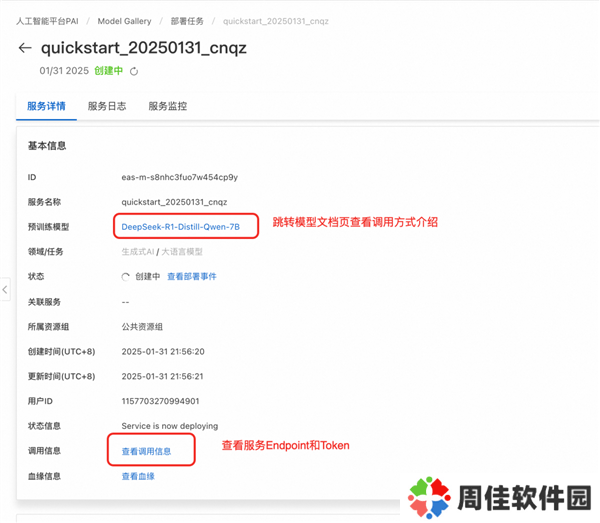Click 查看部署事件 link
The height and width of the screenshot is (523, 600).
(192, 277)
